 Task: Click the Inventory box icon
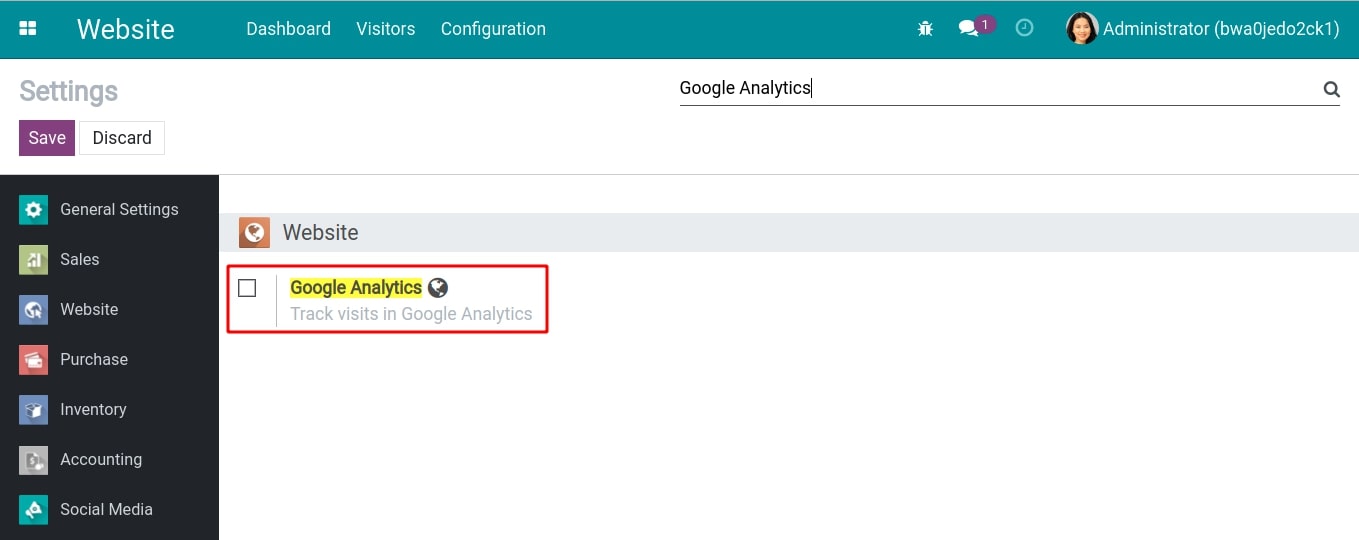(x=33, y=410)
